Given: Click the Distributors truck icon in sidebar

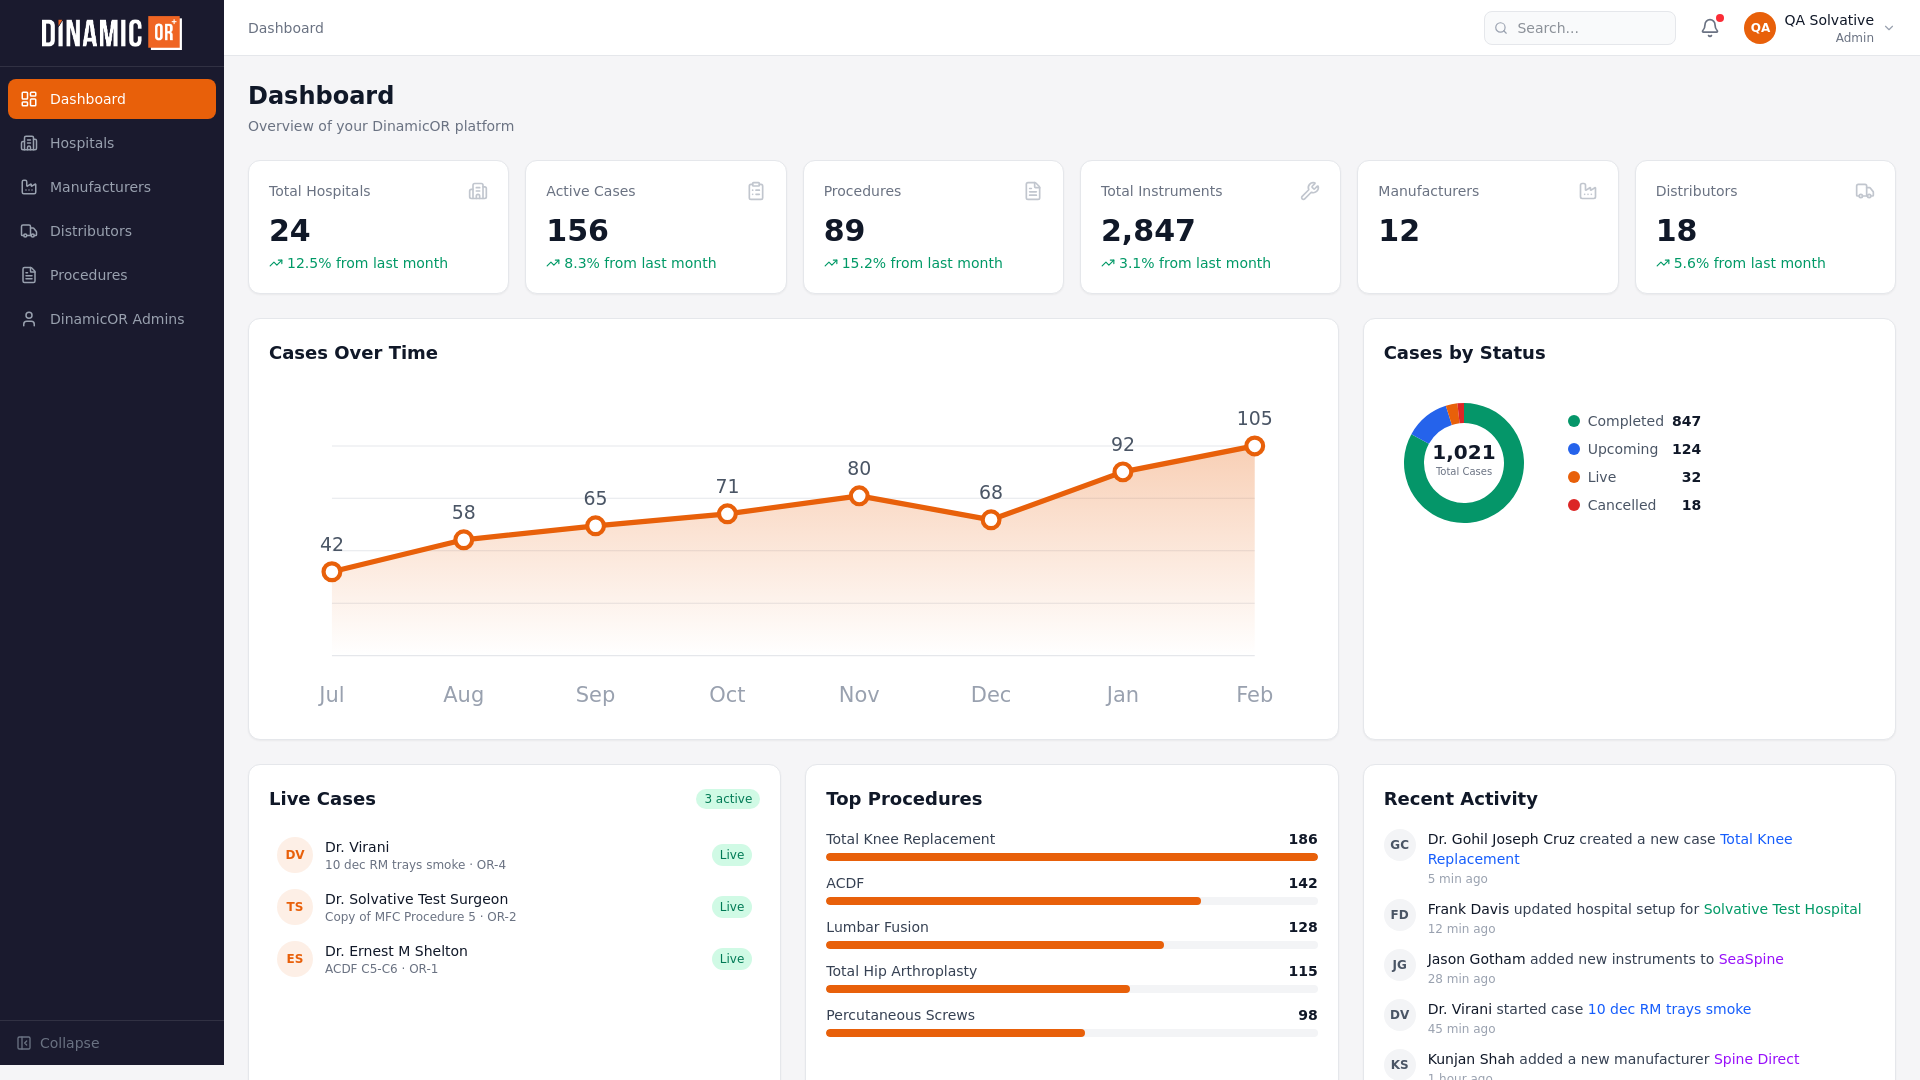Looking at the screenshot, I should 29,231.
